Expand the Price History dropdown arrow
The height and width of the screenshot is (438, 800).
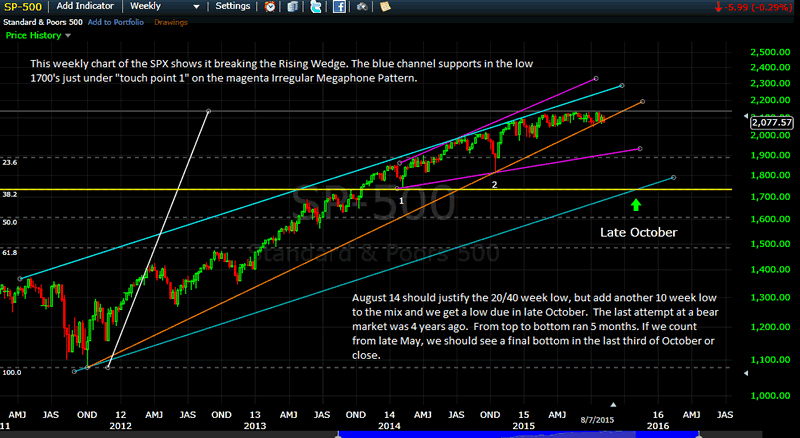(69, 34)
